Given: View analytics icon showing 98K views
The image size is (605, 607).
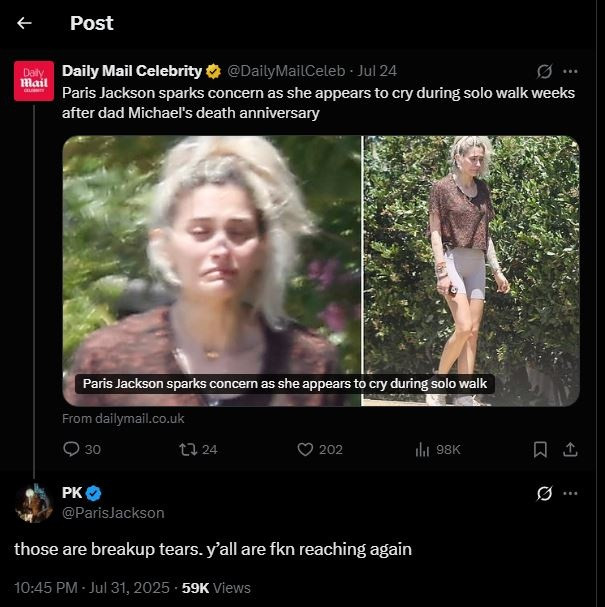Looking at the screenshot, I should 422,450.
